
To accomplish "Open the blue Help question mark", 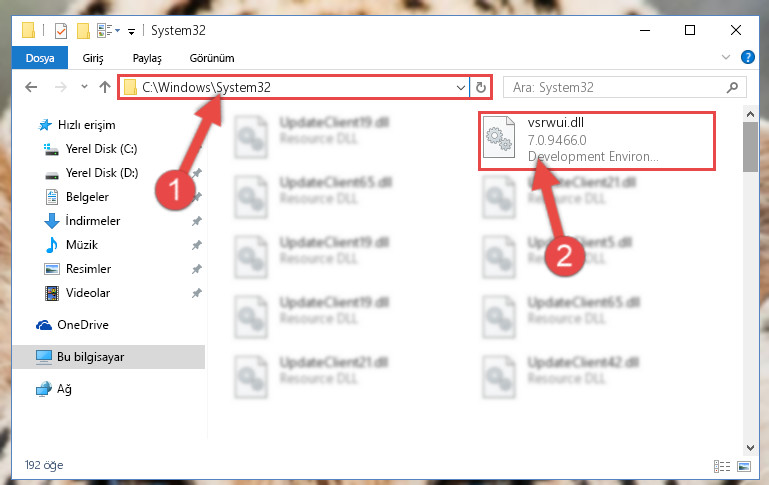I will (x=747, y=57).
